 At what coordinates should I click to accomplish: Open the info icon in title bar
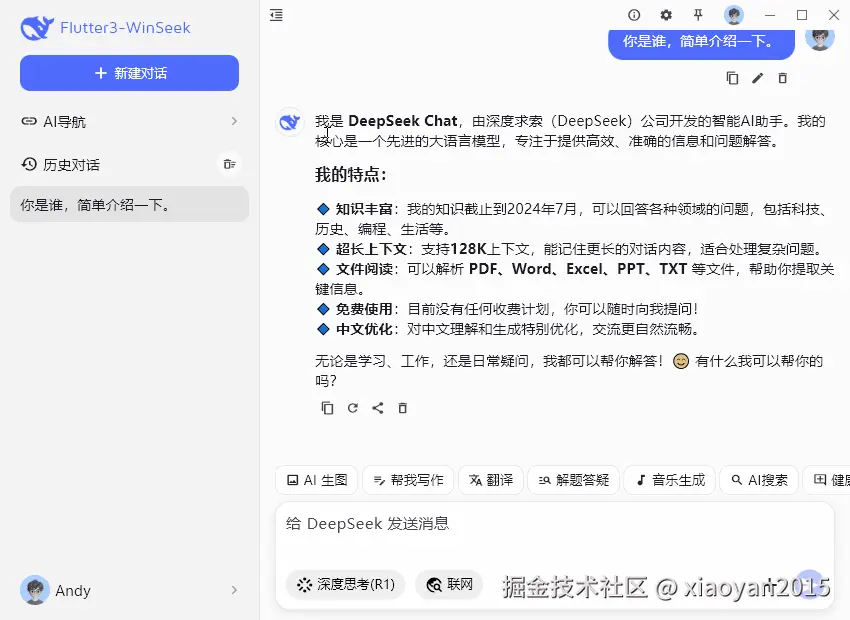click(x=634, y=15)
